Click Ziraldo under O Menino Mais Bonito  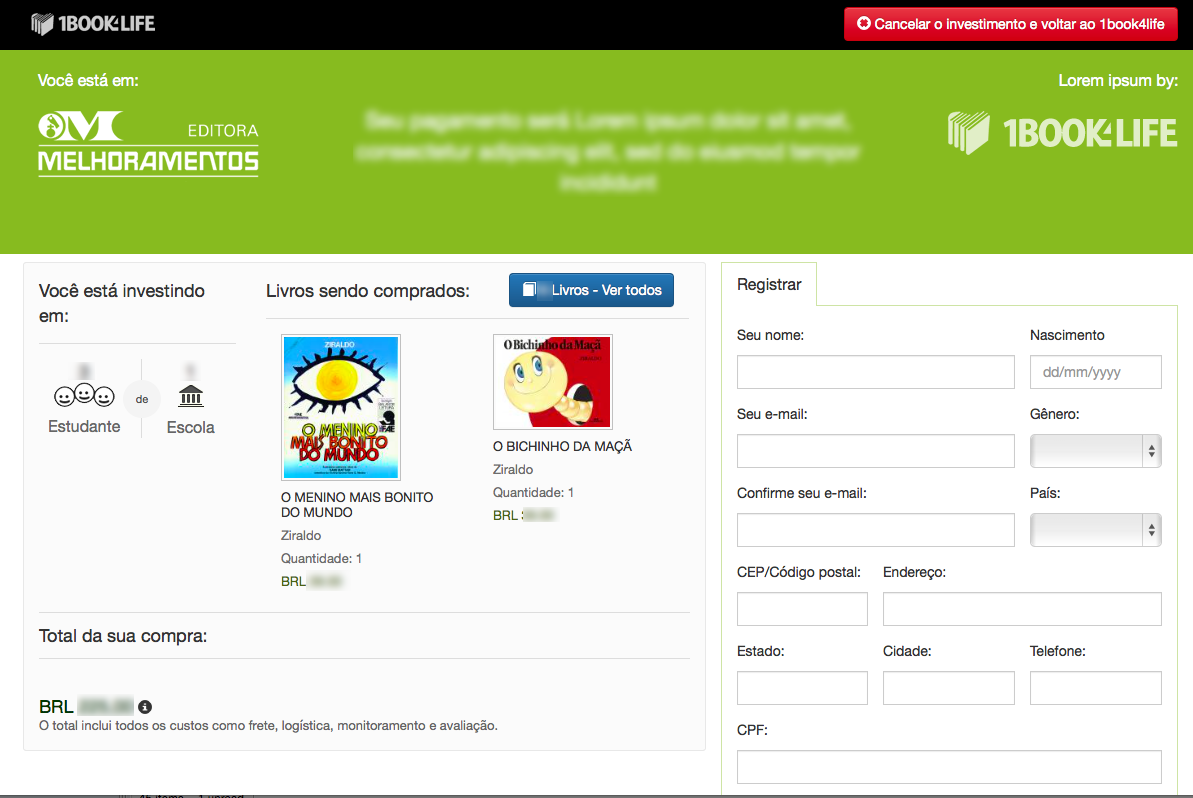tap(301, 536)
